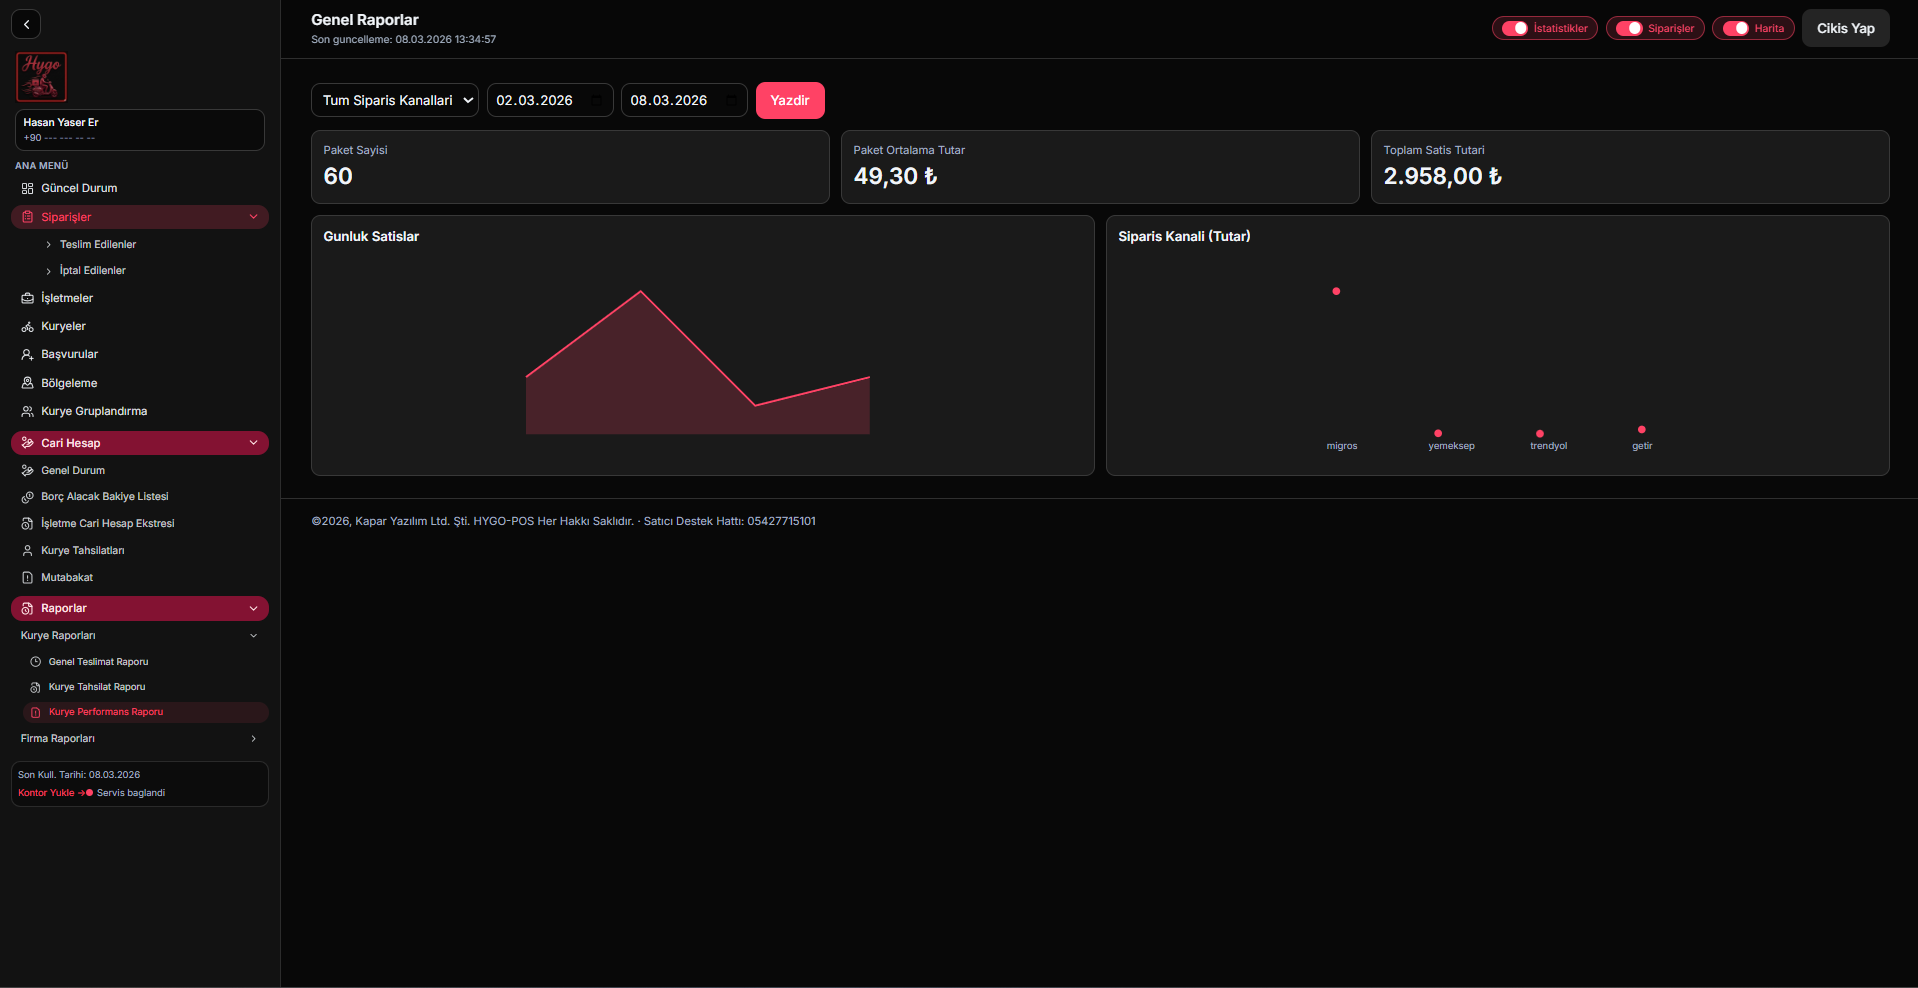This screenshot has height=988, width=1918.
Task: Click the Başvurular person icon
Action: click(27, 355)
